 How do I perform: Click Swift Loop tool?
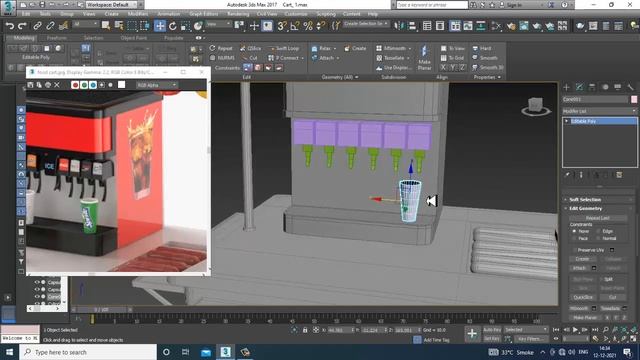(x=285, y=48)
